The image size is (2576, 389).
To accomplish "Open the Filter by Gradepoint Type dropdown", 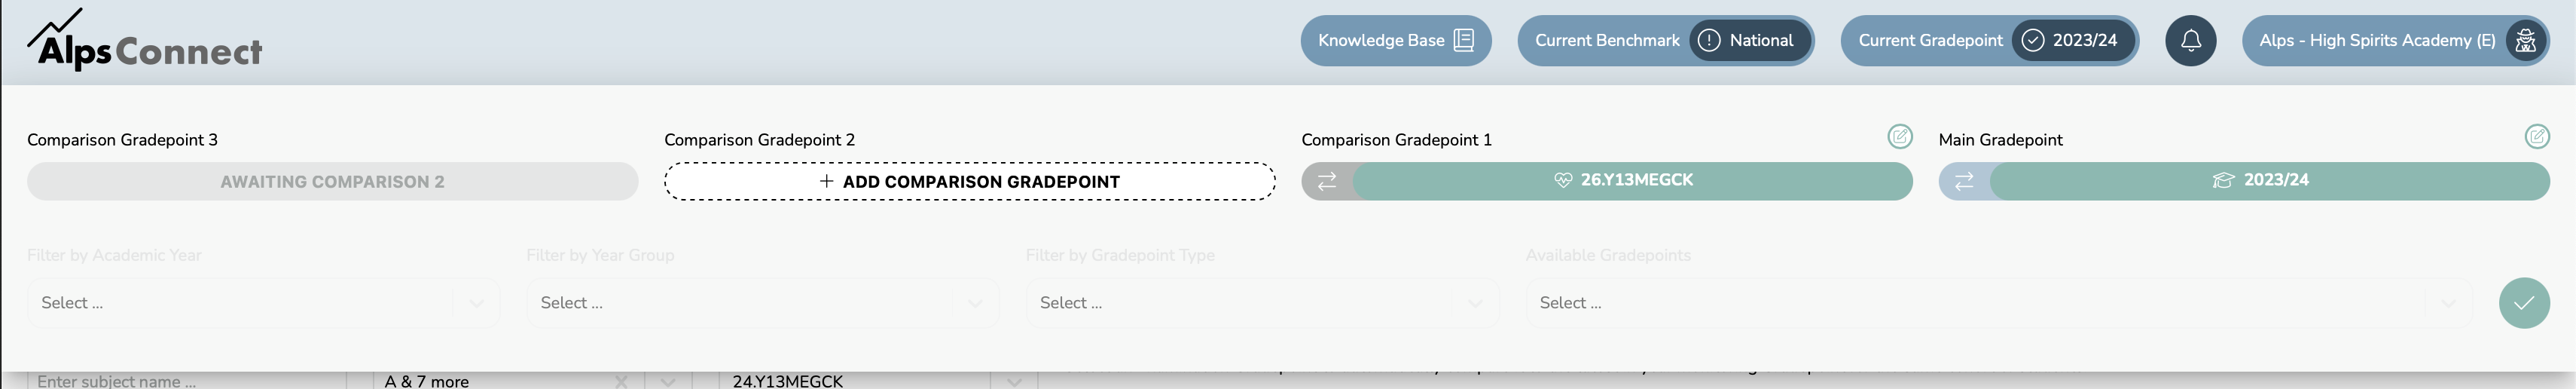I will (x=1262, y=303).
